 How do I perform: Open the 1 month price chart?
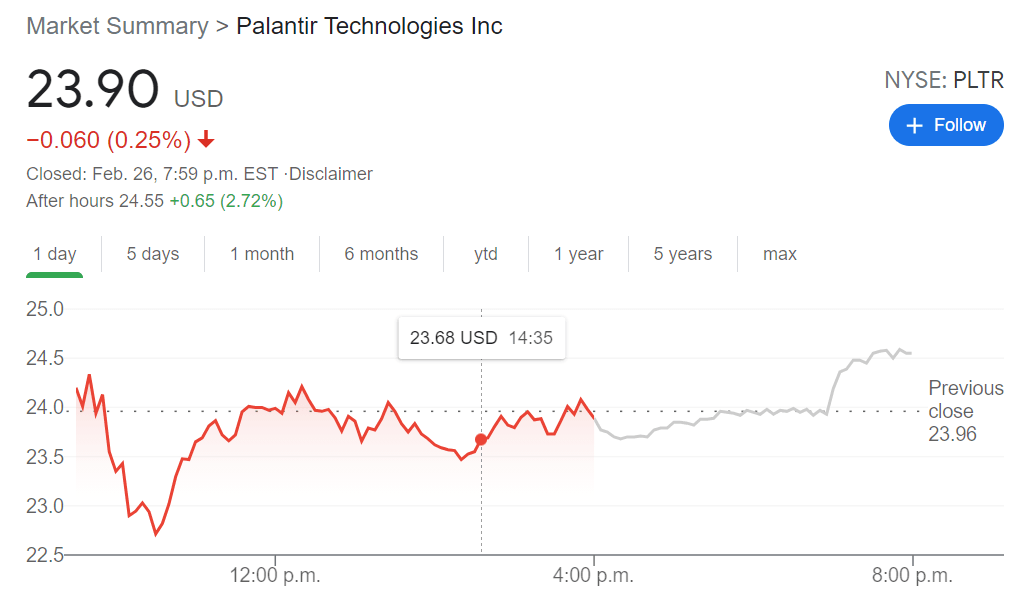point(262,254)
